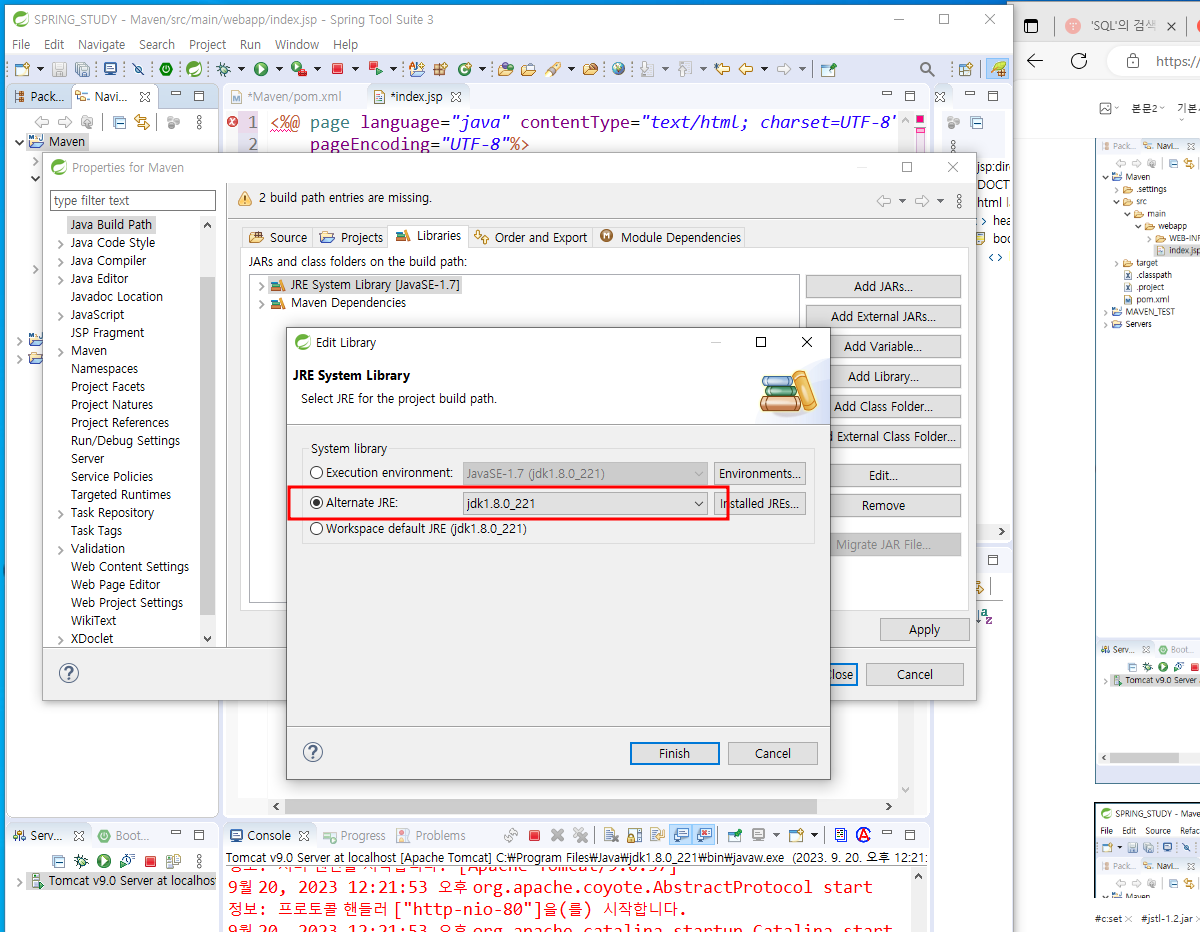Expand Tomcat v9.0 Server in Servers view
This screenshot has height=932, width=1200.
pos(21,881)
